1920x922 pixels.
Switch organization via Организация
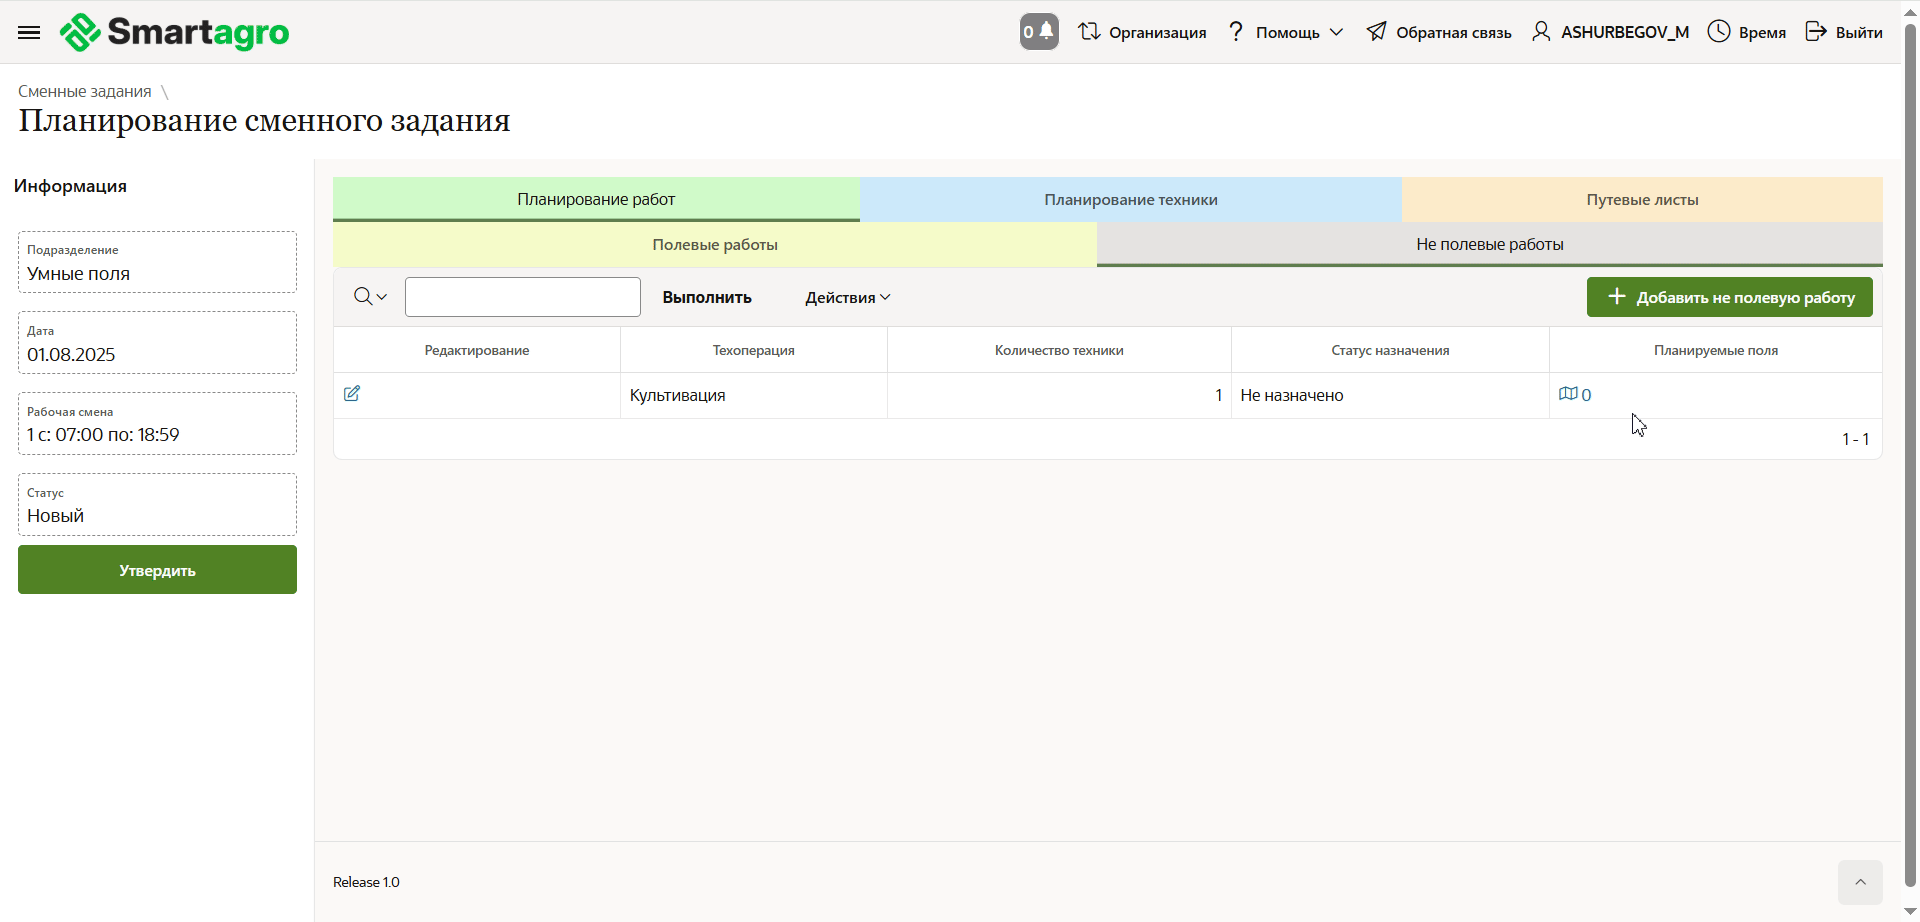click(x=1142, y=32)
